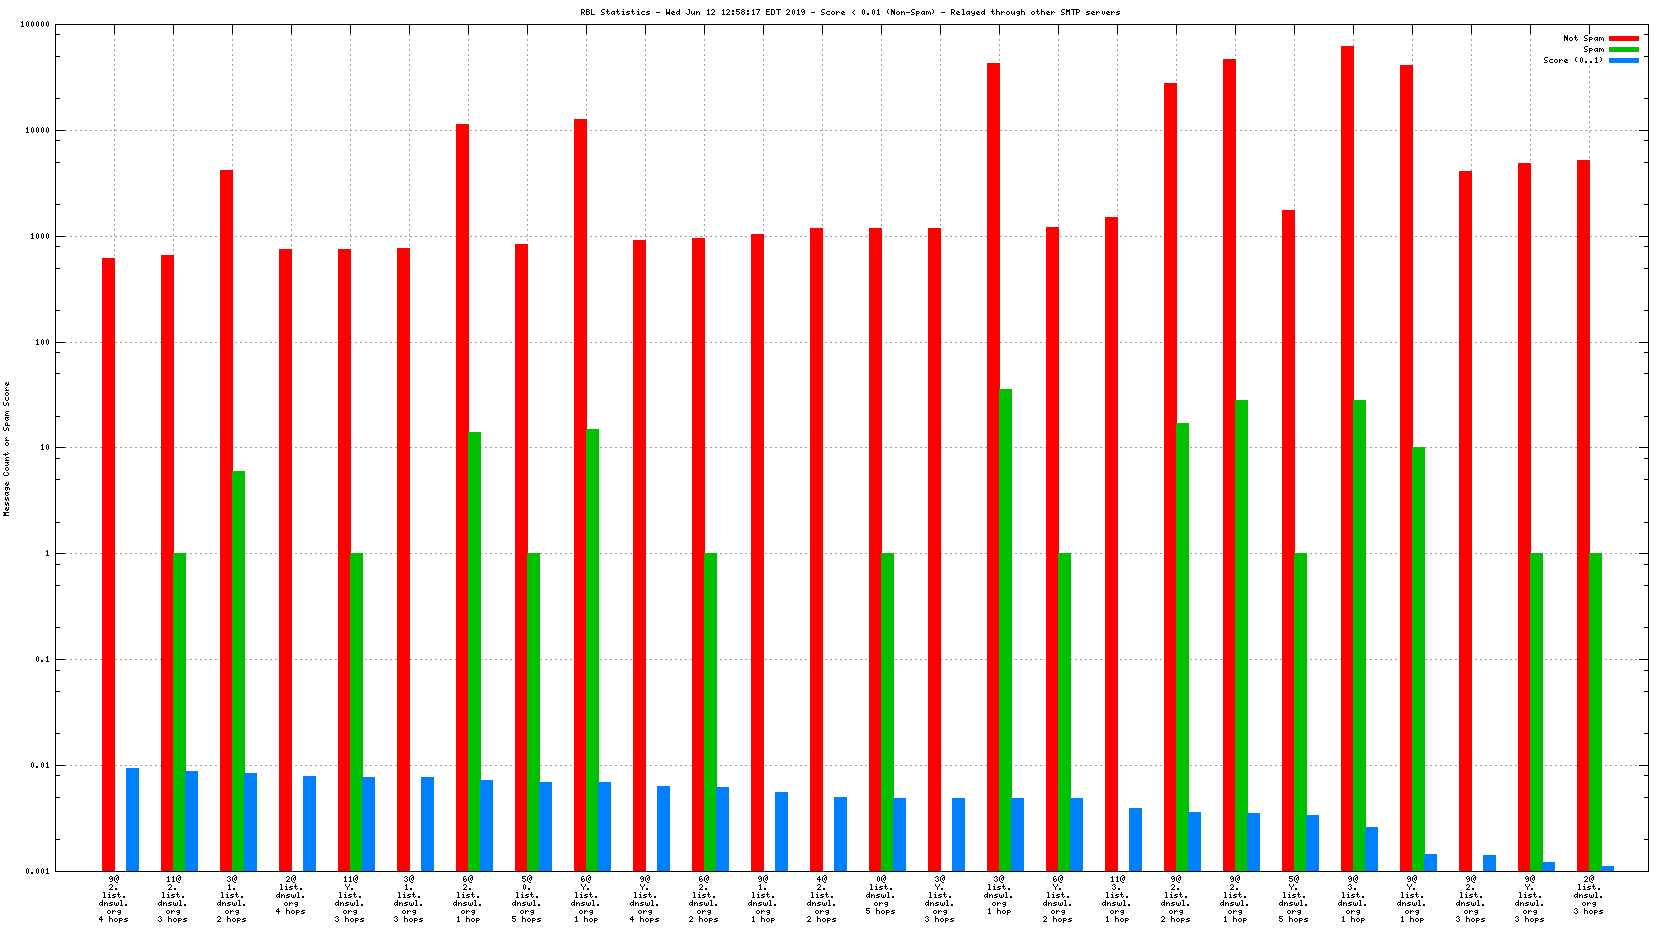Click the 0.001 tick on the y-axis

click(38, 871)
